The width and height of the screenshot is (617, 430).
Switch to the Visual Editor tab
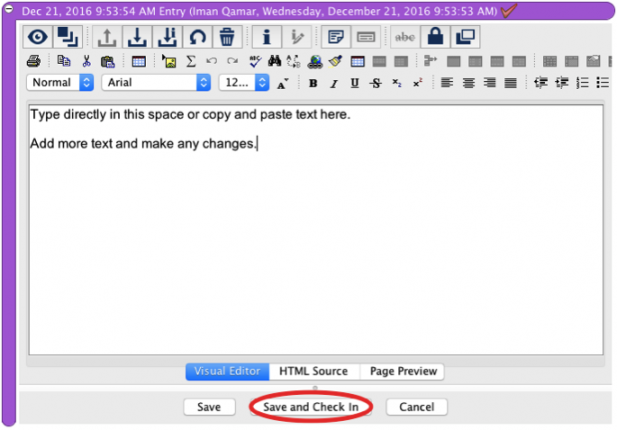[227, 371]
